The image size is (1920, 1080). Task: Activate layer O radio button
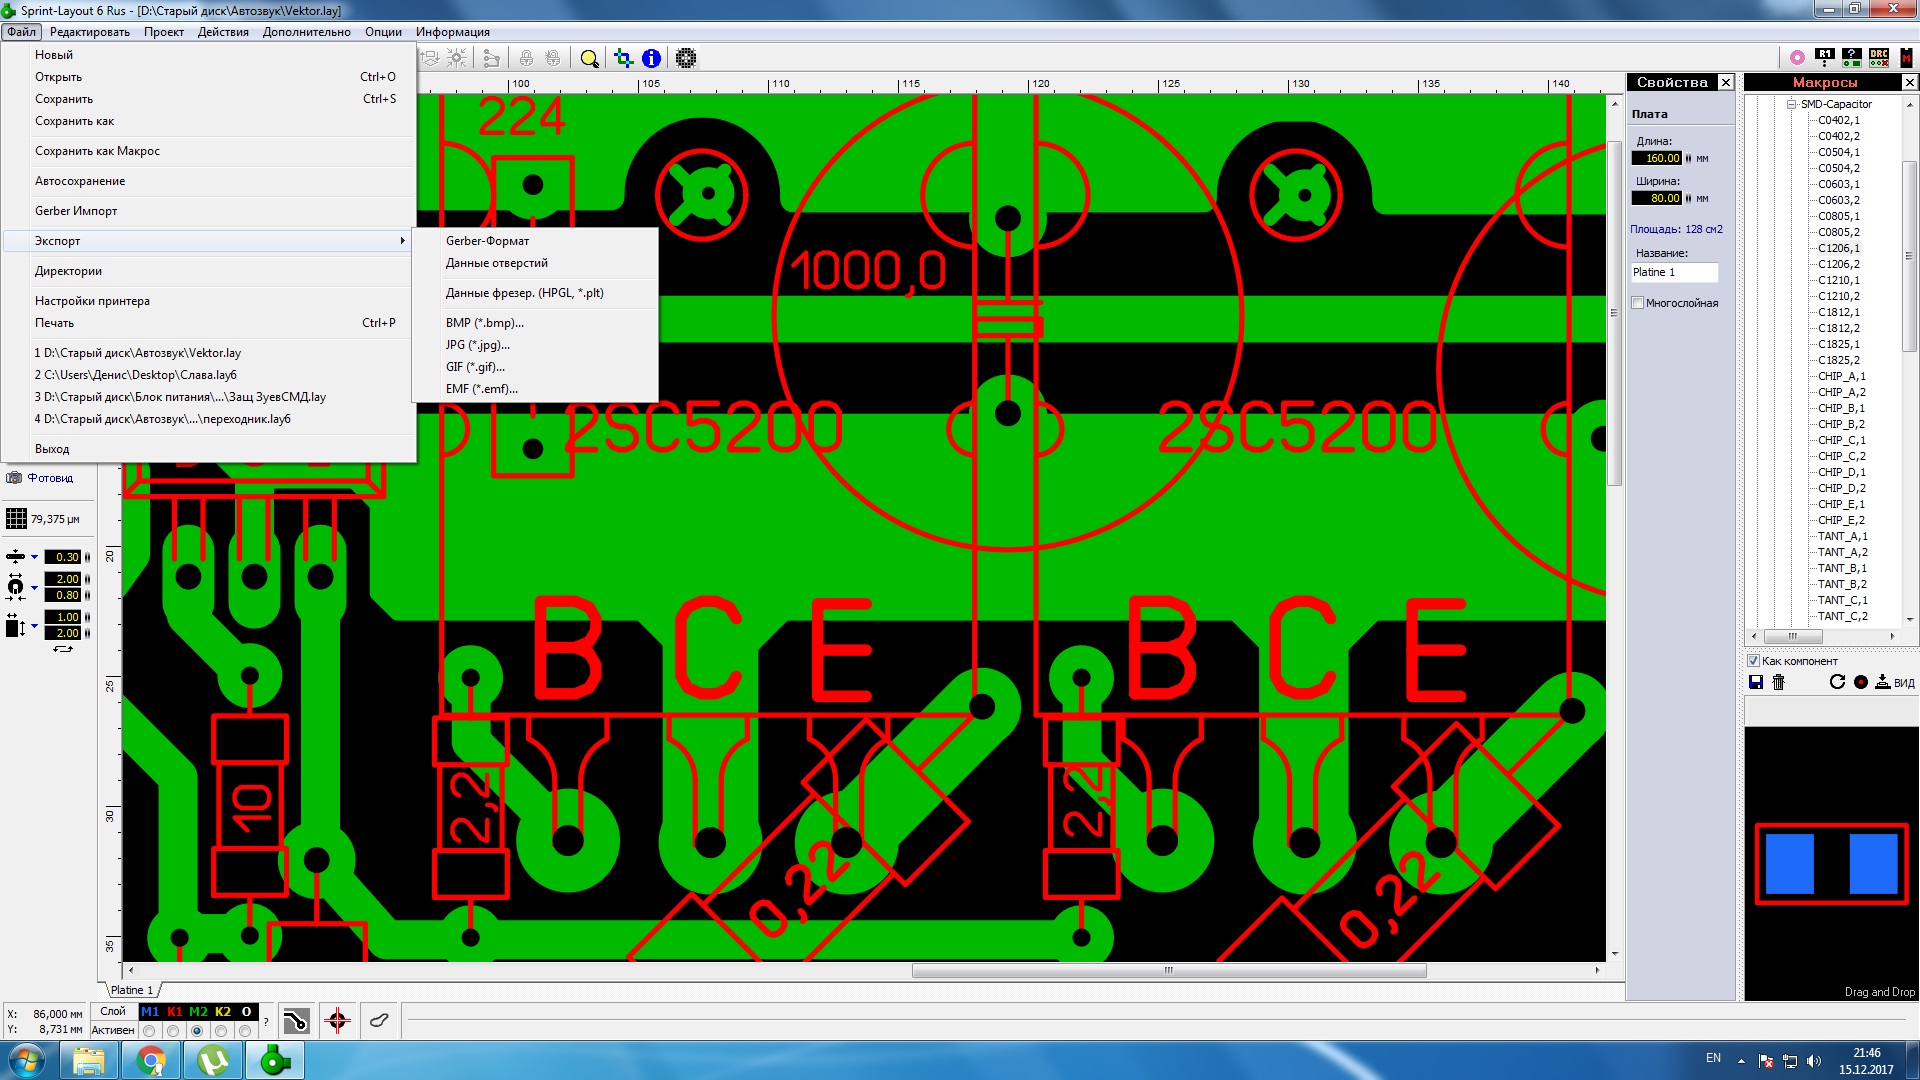click(x=245, y=1031)
